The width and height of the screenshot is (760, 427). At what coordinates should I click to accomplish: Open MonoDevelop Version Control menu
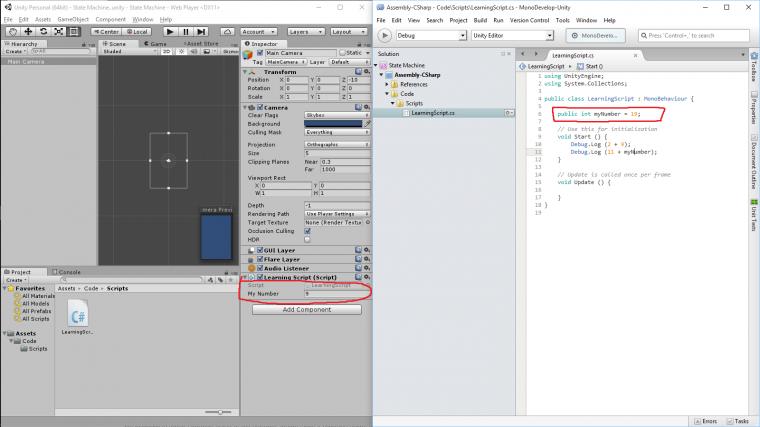[x=529, y=20]
